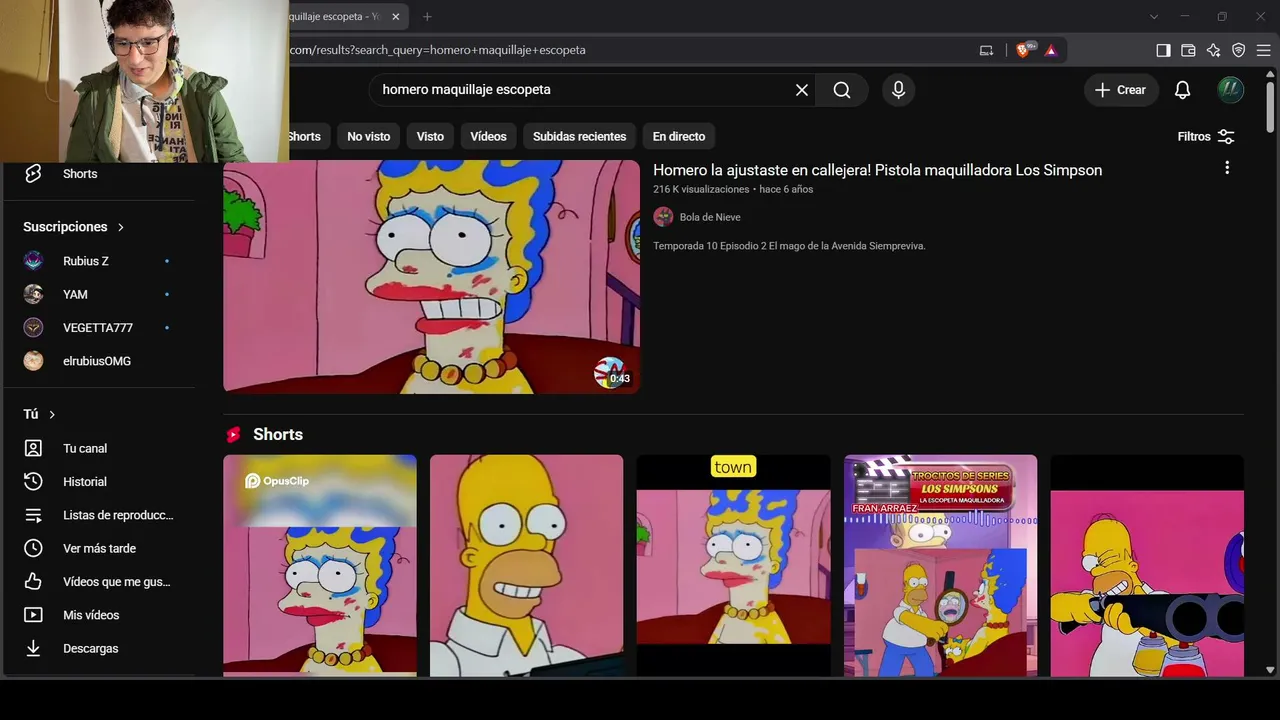Screen dimensions: 1280x720
Task: Close the 'maquillaje escopeta' browser tab
Action: 396,17
